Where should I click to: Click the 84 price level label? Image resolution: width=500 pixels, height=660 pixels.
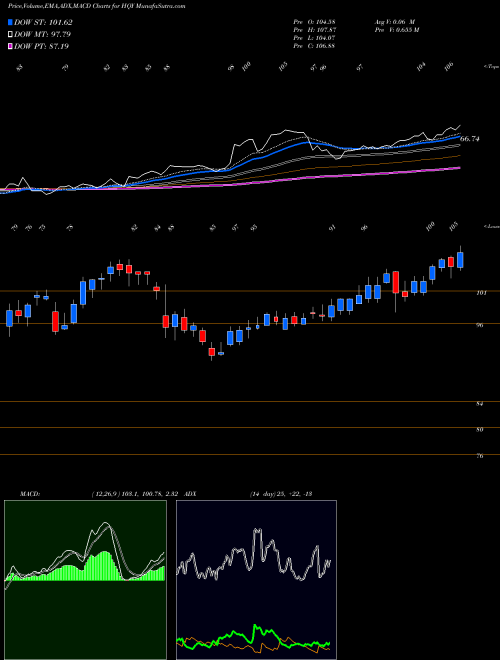(480, 404)
